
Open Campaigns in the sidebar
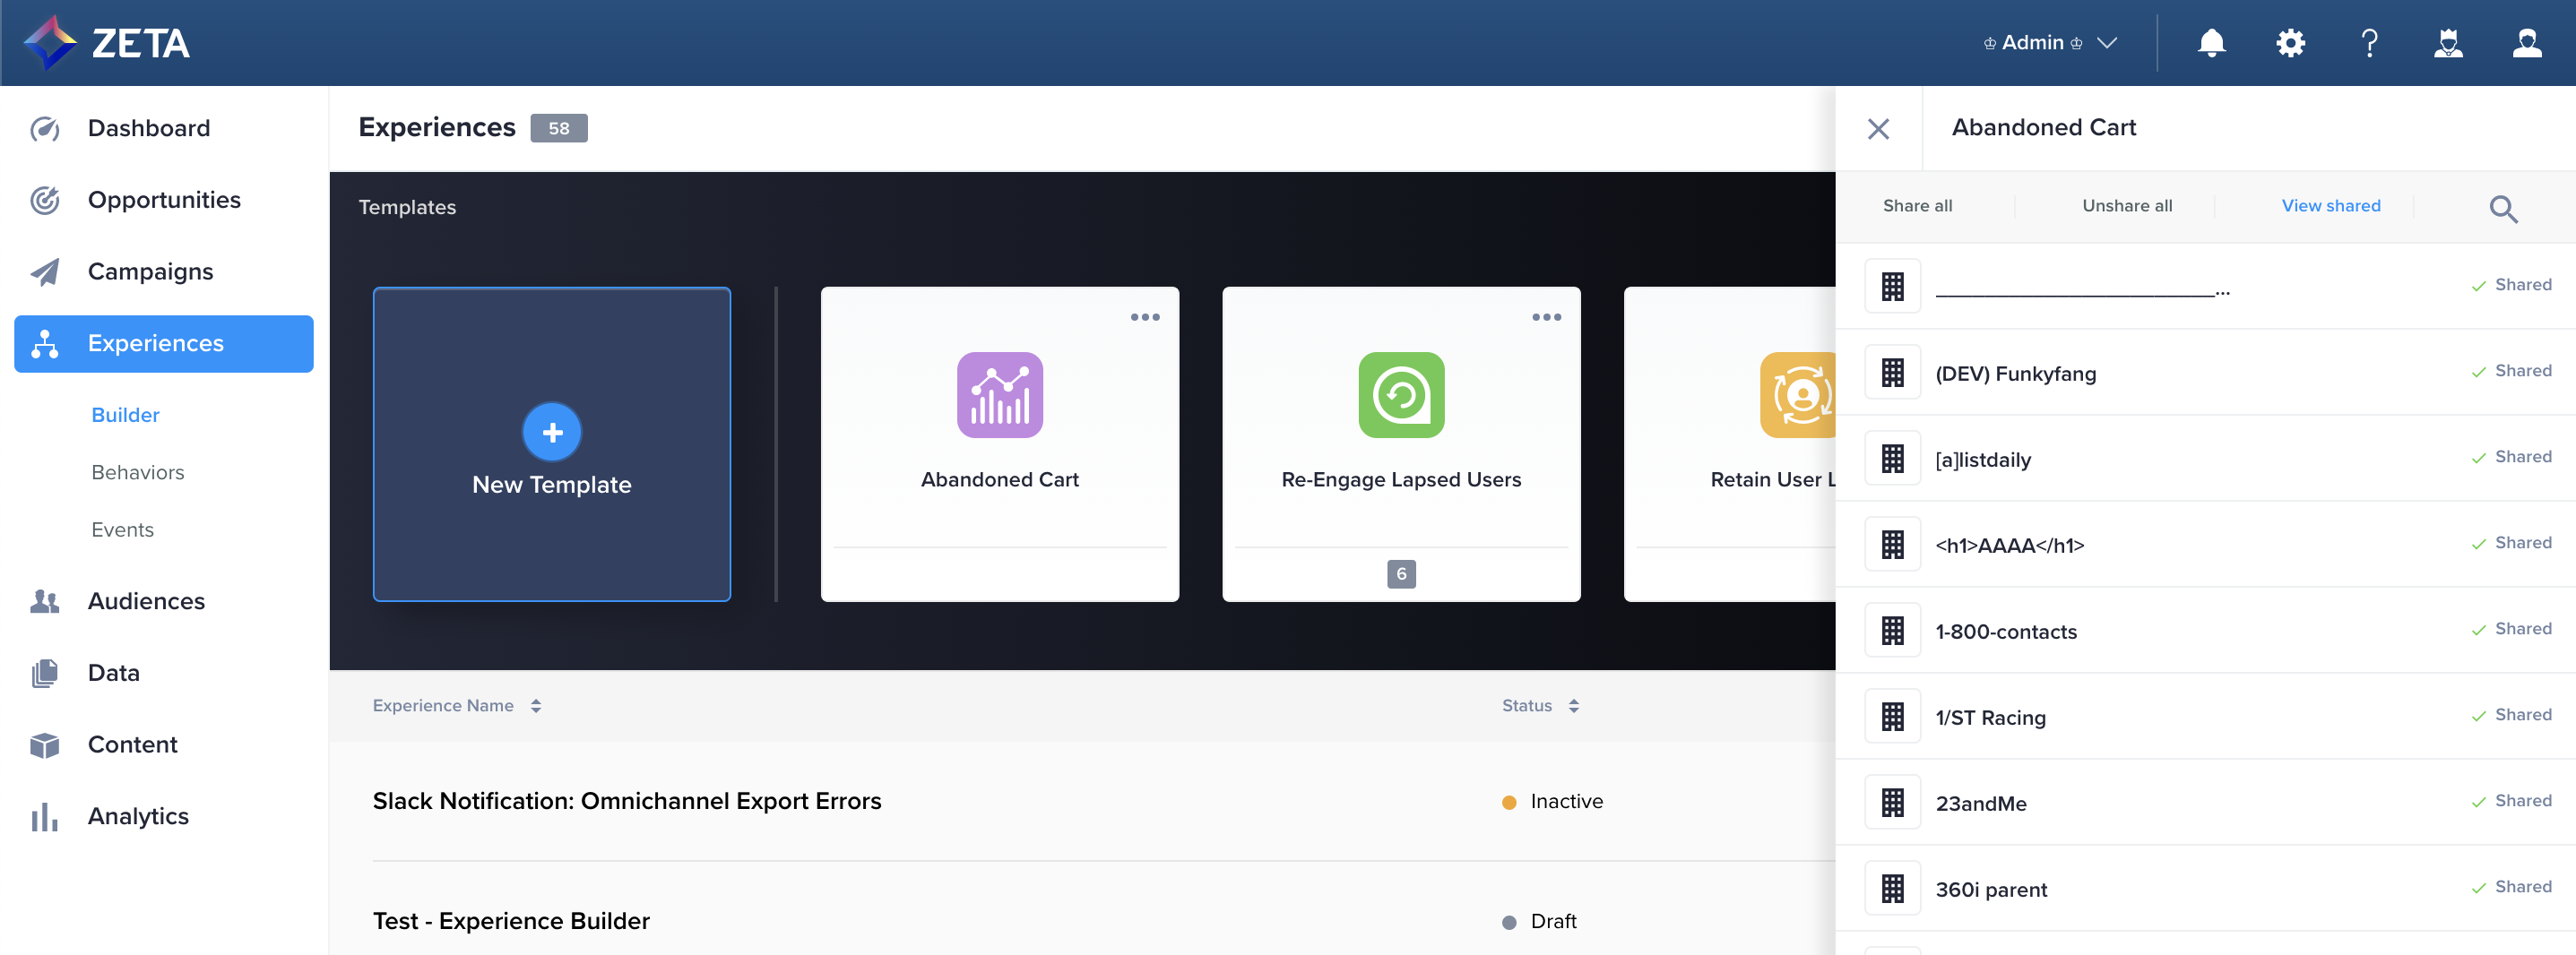click(x=150, y=272)
